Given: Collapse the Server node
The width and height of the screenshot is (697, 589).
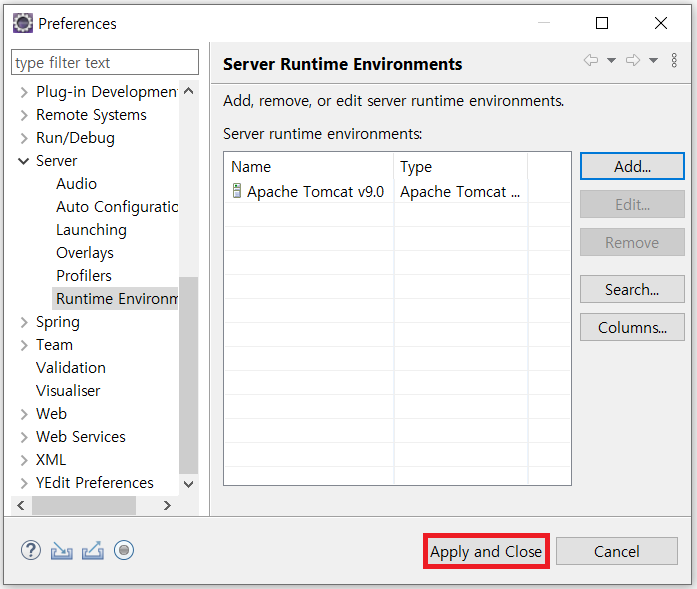Looking at the screenshot, I should coord(24,161).
